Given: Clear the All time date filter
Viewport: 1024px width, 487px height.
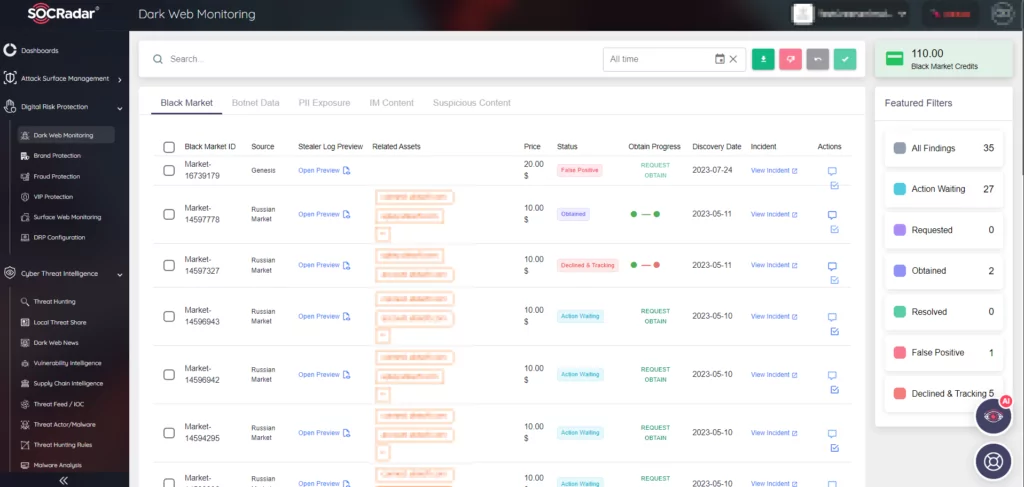Looking at the screenshot, I should 733,59.
